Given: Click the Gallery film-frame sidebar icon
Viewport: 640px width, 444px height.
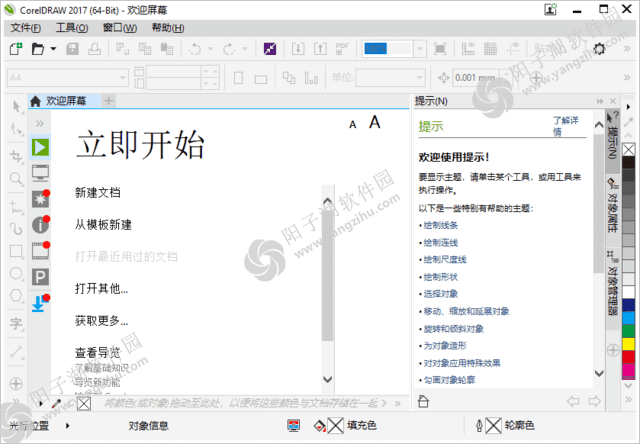Looking at the screenshot, I should click(x=40, y=251).
